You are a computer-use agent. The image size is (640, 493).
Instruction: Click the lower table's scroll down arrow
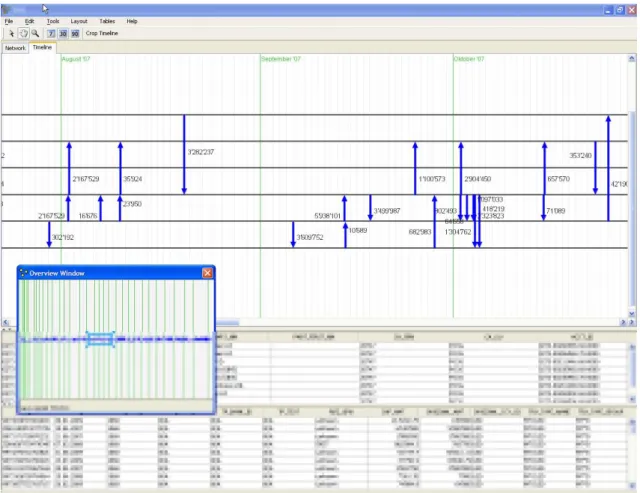tap(632, 484)
